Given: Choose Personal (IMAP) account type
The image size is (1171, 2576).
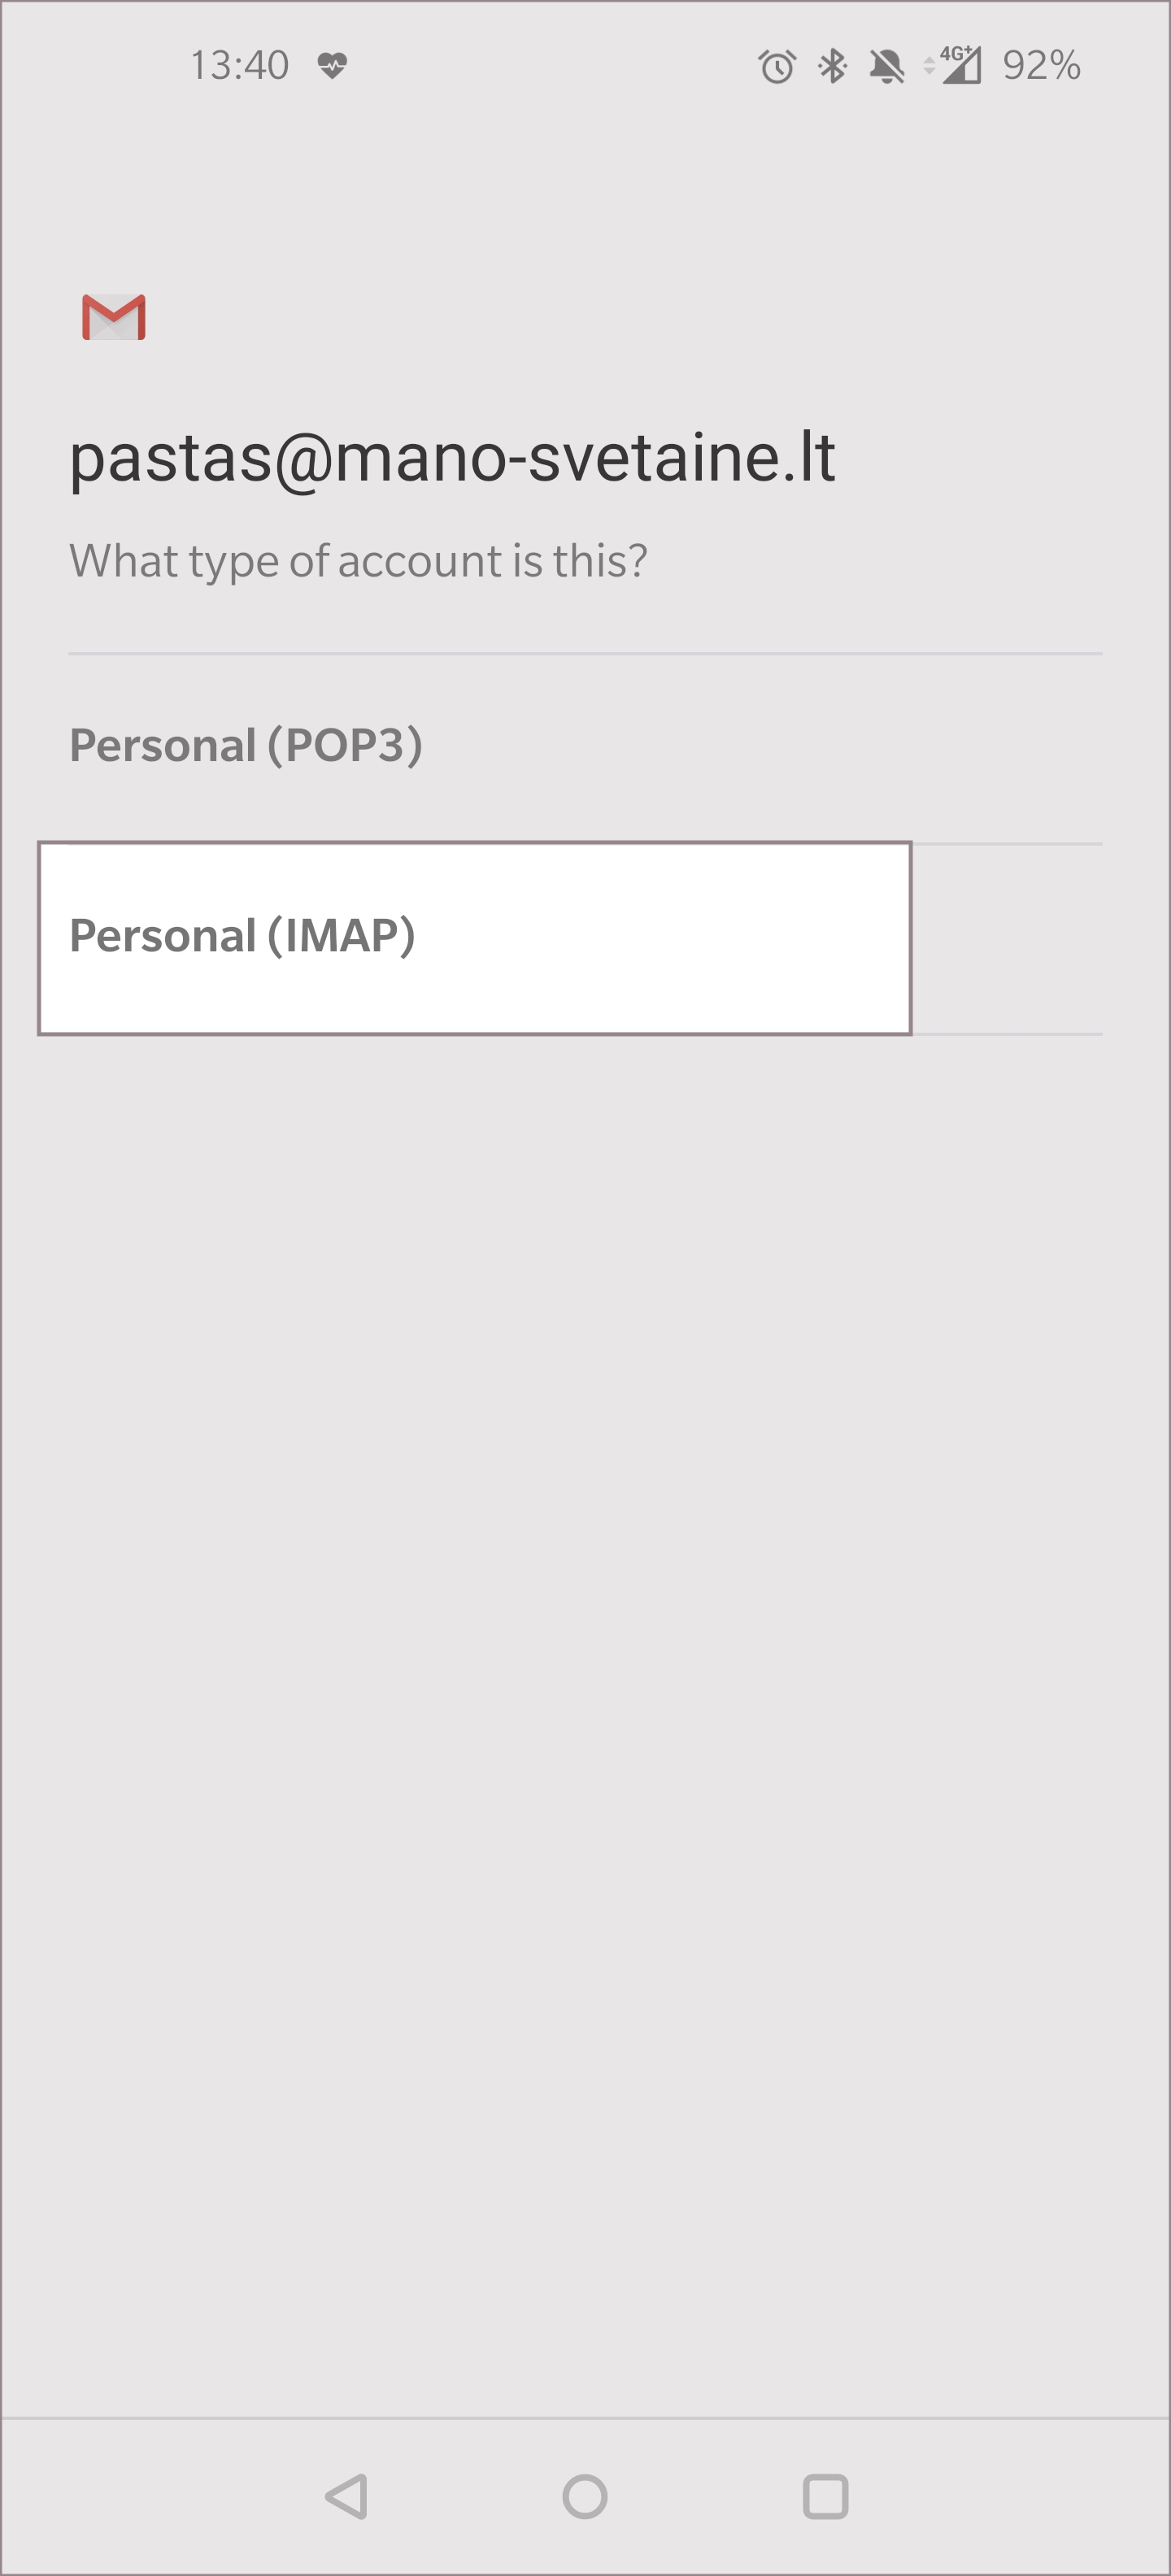Looking at the screenshot, I should pos(243,937).
